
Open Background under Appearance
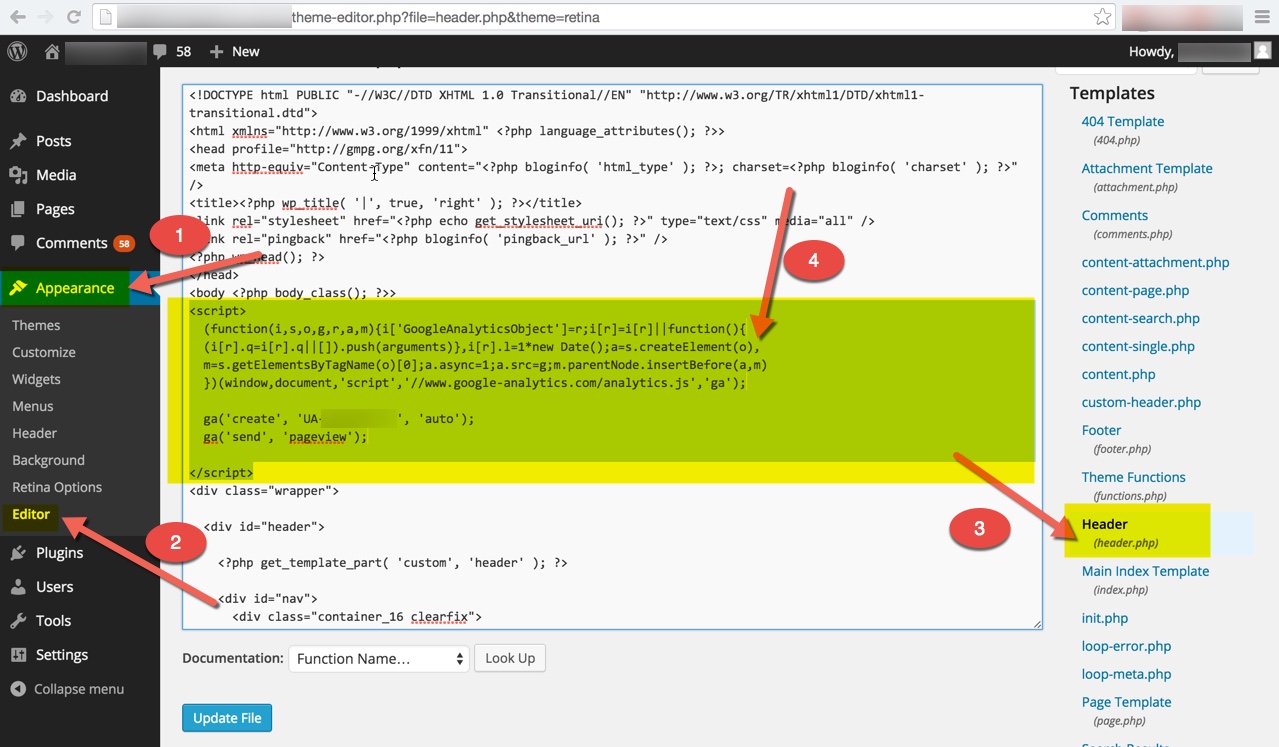tap(48, 460)
